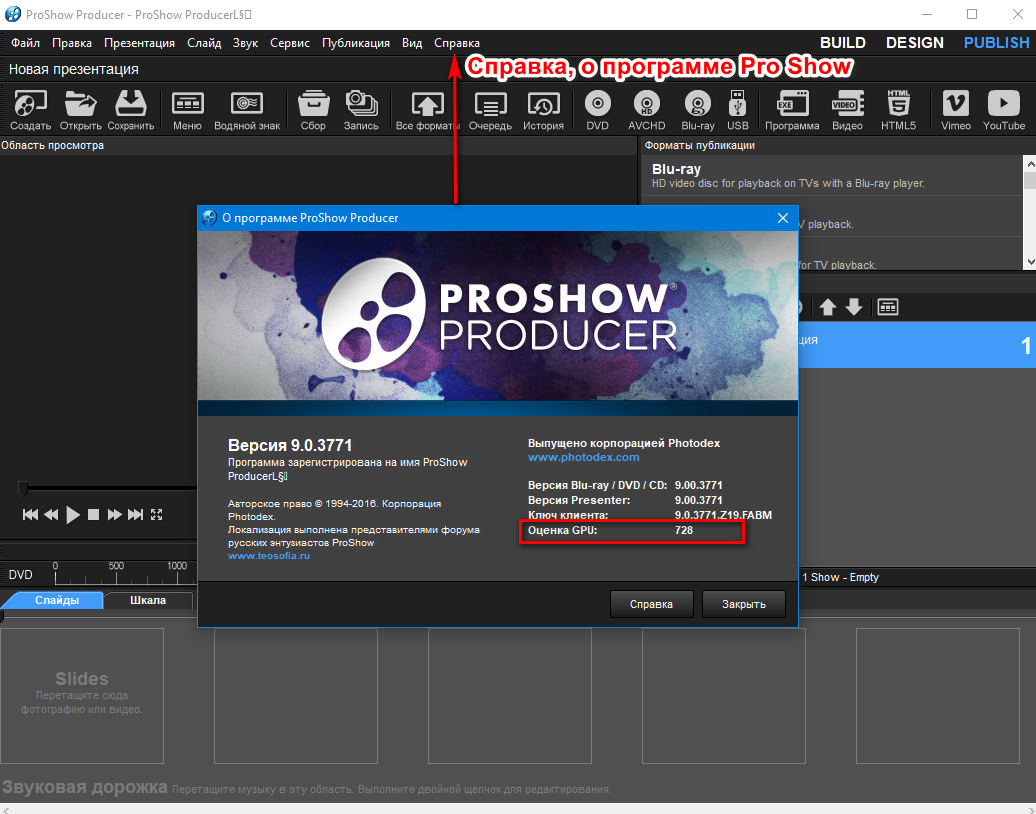This screenshot has width=1036, height=814.
Task: Close the О программе ProShow Producer dialog
Action: coord(783,218)
